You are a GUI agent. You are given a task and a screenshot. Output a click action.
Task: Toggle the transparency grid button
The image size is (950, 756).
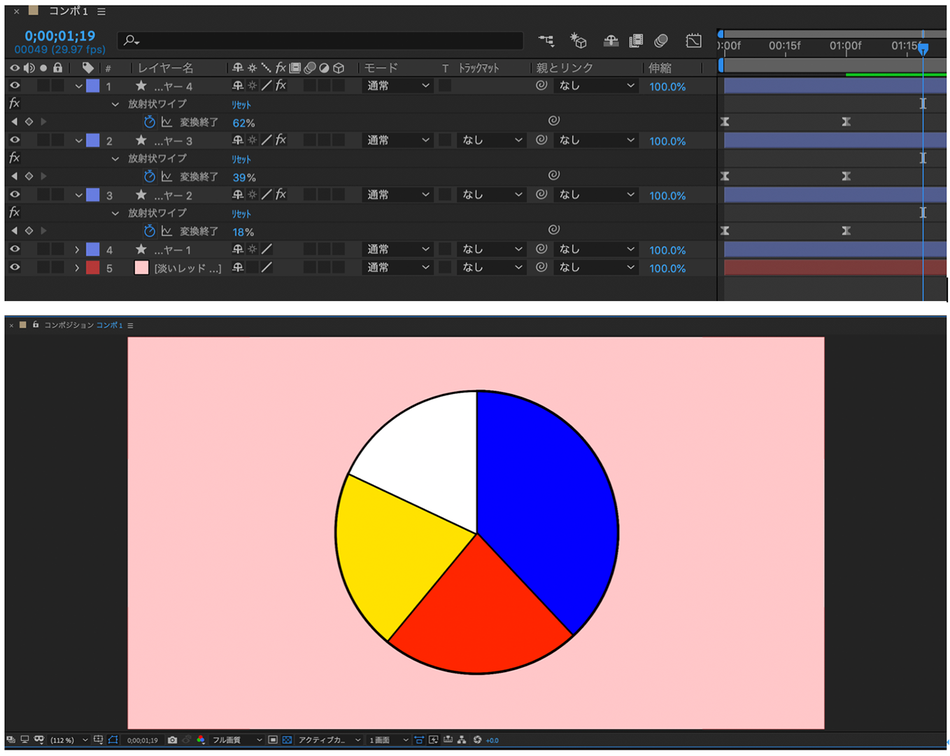click(287, 740)
